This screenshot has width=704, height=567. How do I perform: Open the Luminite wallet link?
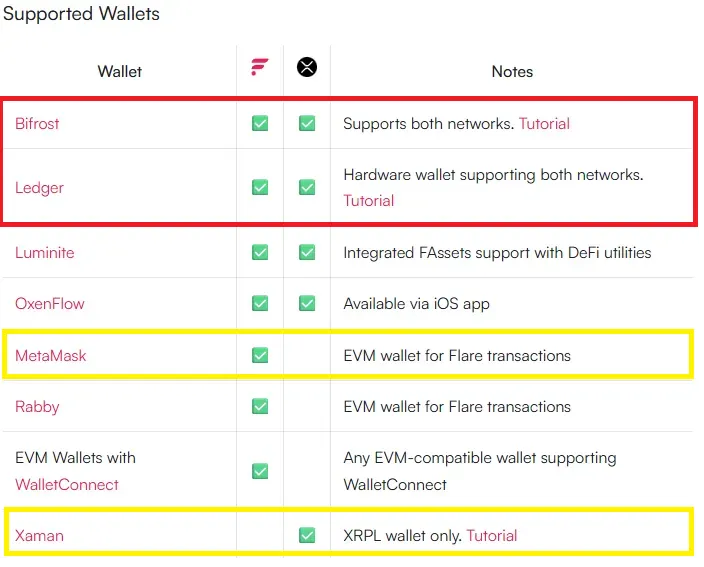click(44, 253)
